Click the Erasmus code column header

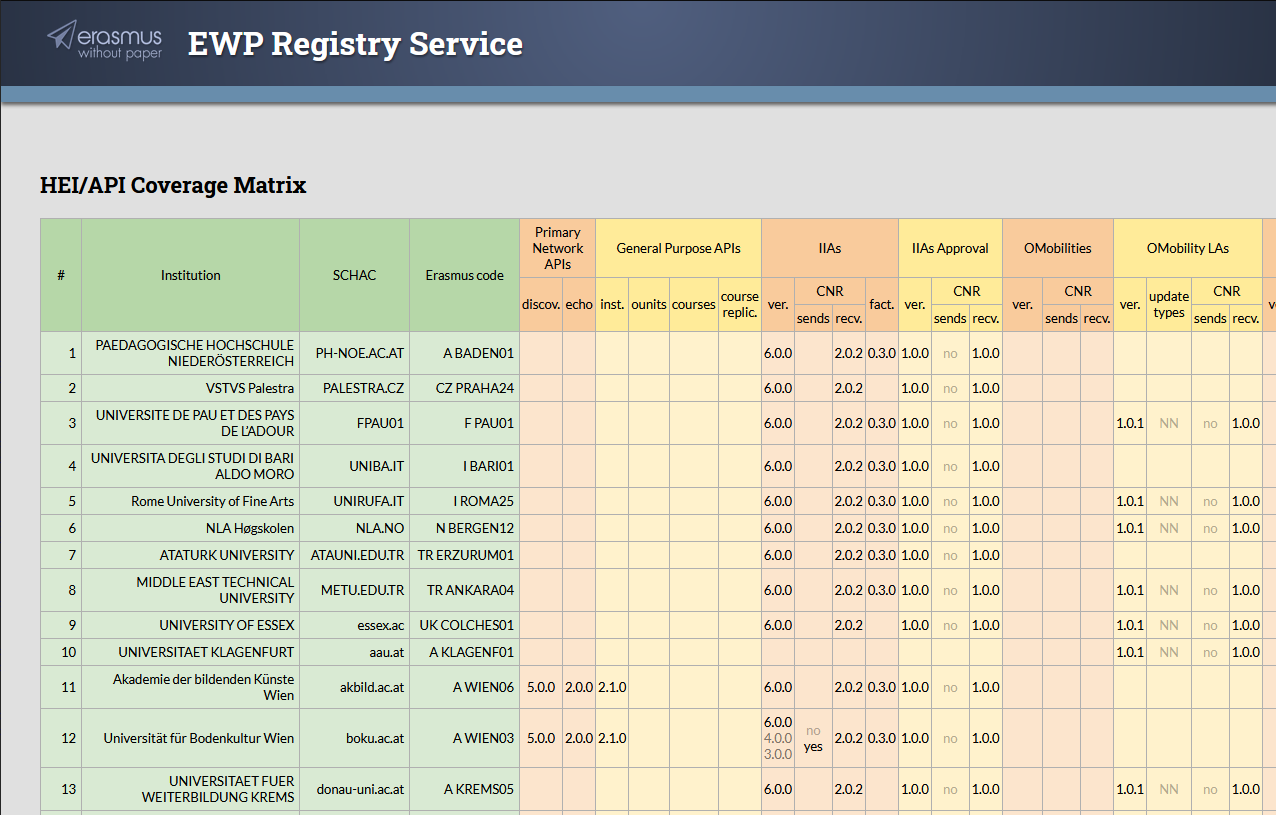coord(464,275)
